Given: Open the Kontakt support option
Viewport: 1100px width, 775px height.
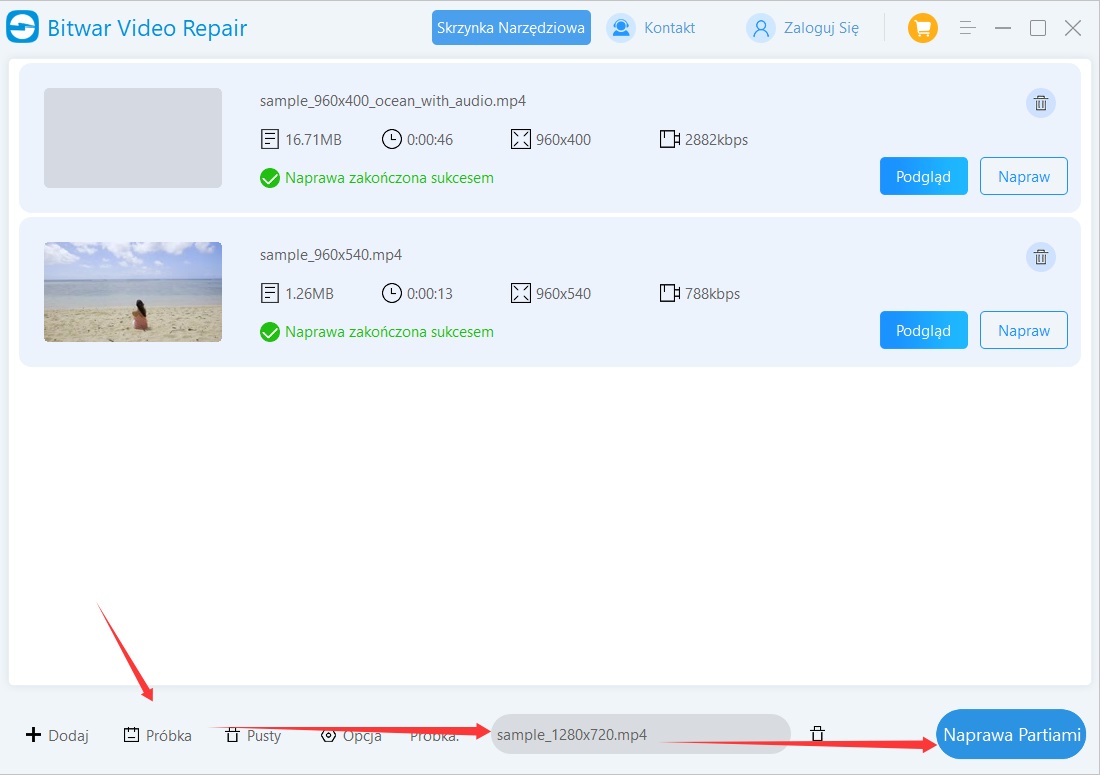Looking at the screenshot, I should (652, 28).
